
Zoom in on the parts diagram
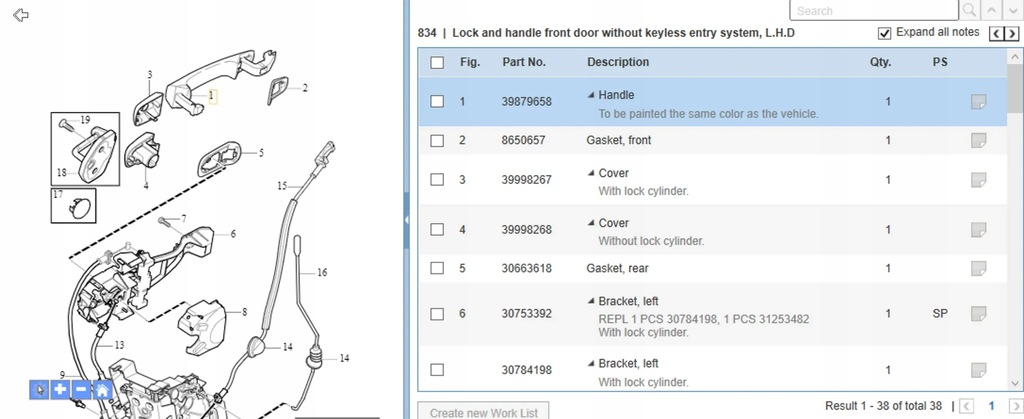coord(60,390)
